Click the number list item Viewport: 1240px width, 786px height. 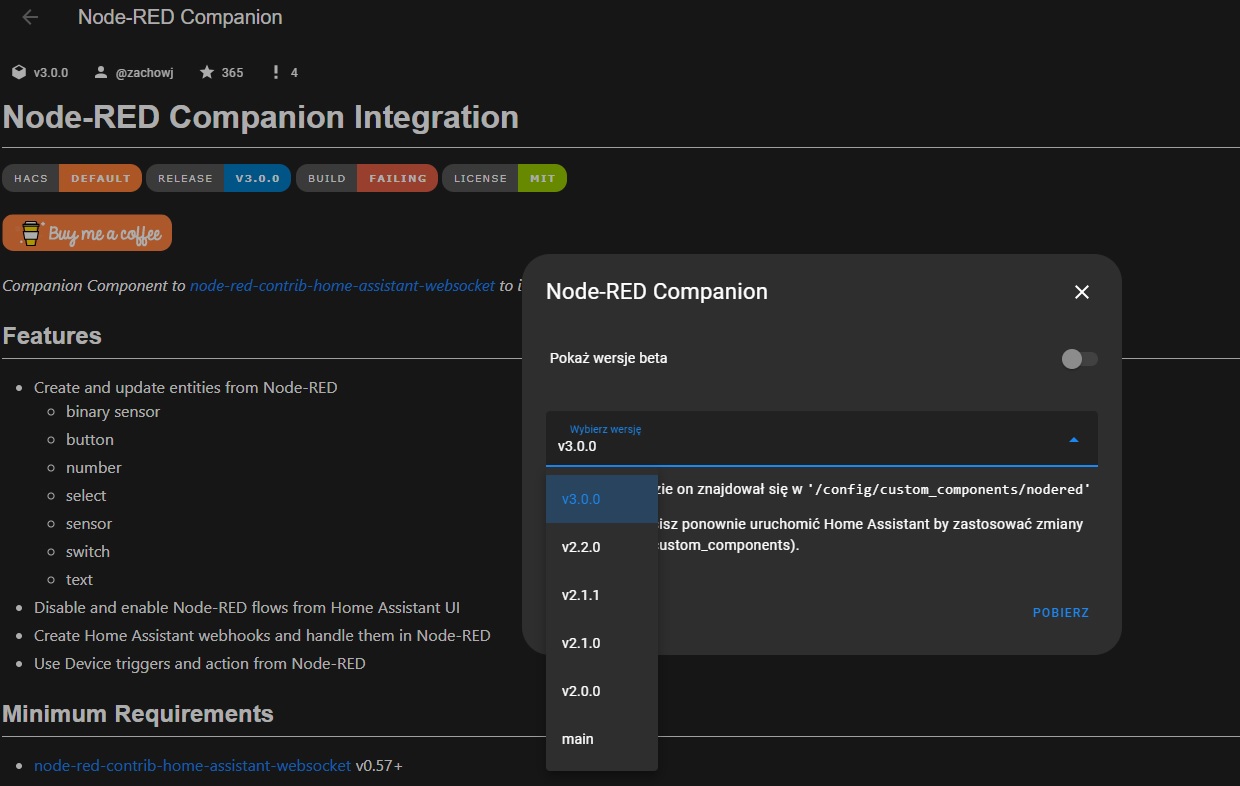click(x=94, y=467)
